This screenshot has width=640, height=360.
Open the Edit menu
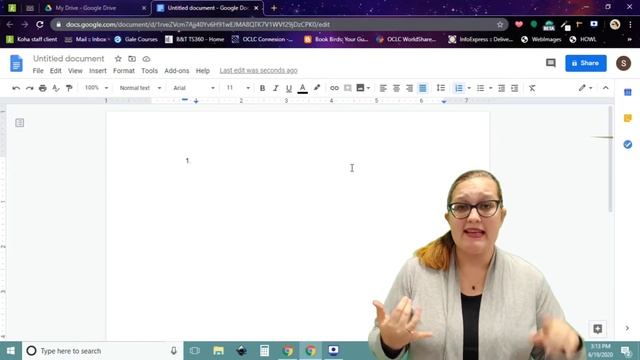pos(56,71)
